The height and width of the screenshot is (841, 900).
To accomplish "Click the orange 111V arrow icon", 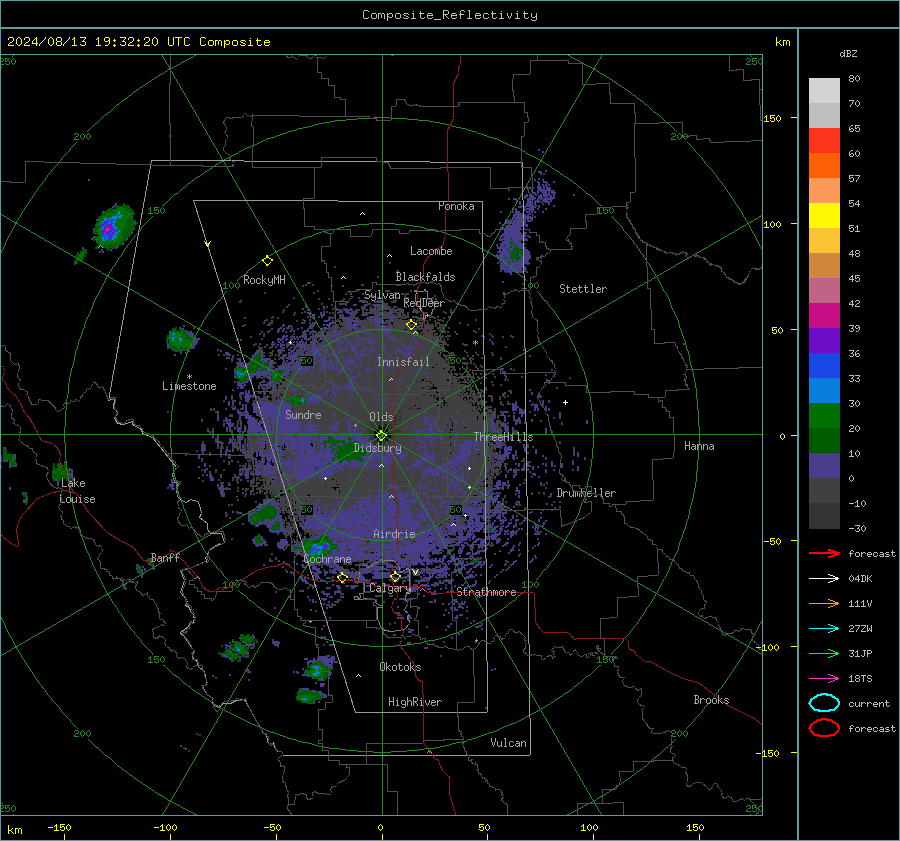I will 824,603.
